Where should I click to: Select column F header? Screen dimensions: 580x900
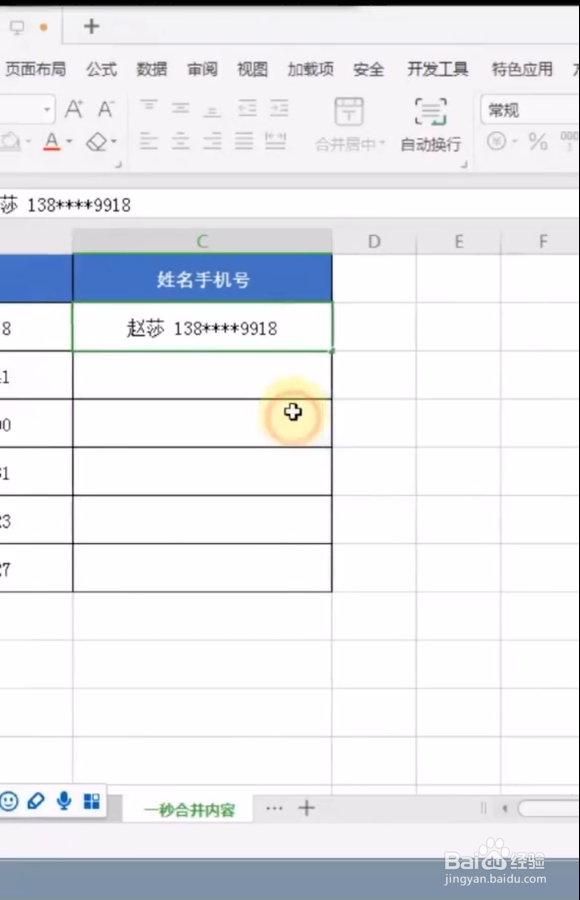[543, 242]
